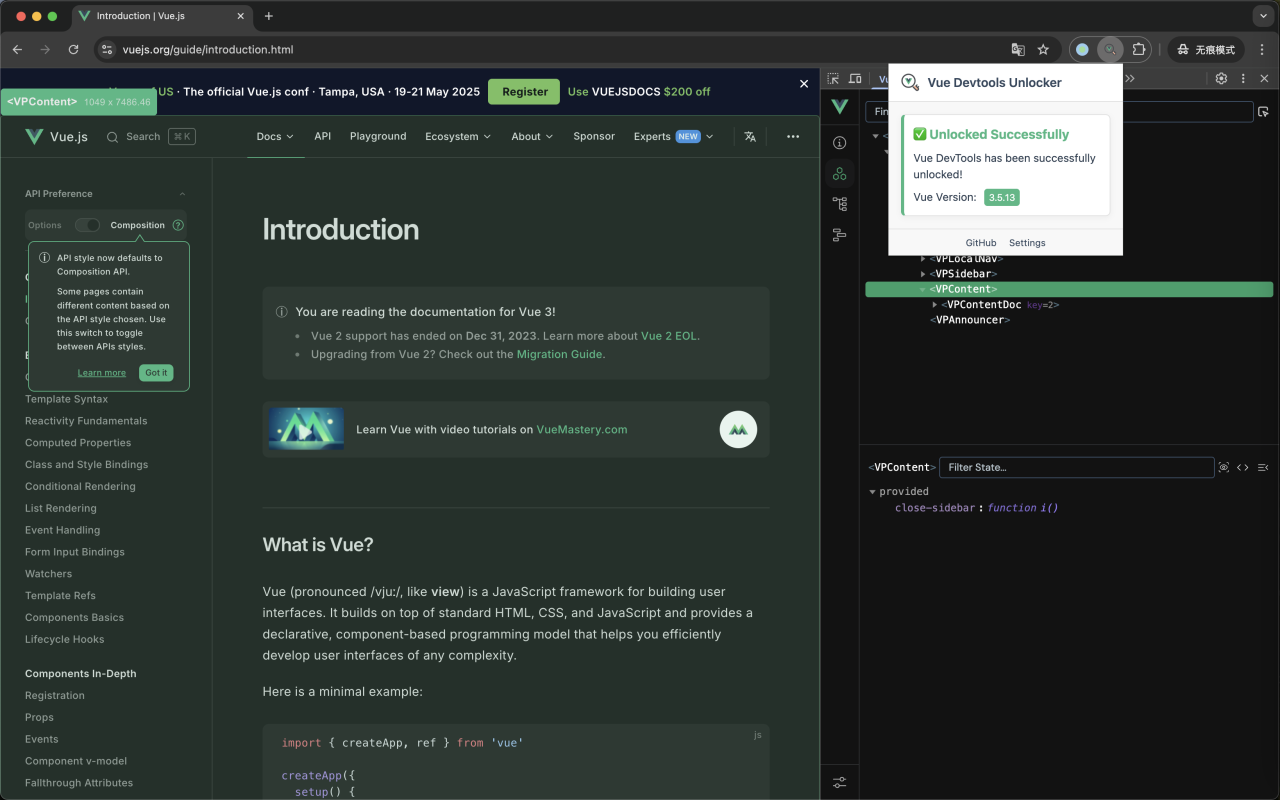Open the Overview info icon in Devtools sidebar
The height and width of the screenshot is (800, 1280).
tap(840, 143)
